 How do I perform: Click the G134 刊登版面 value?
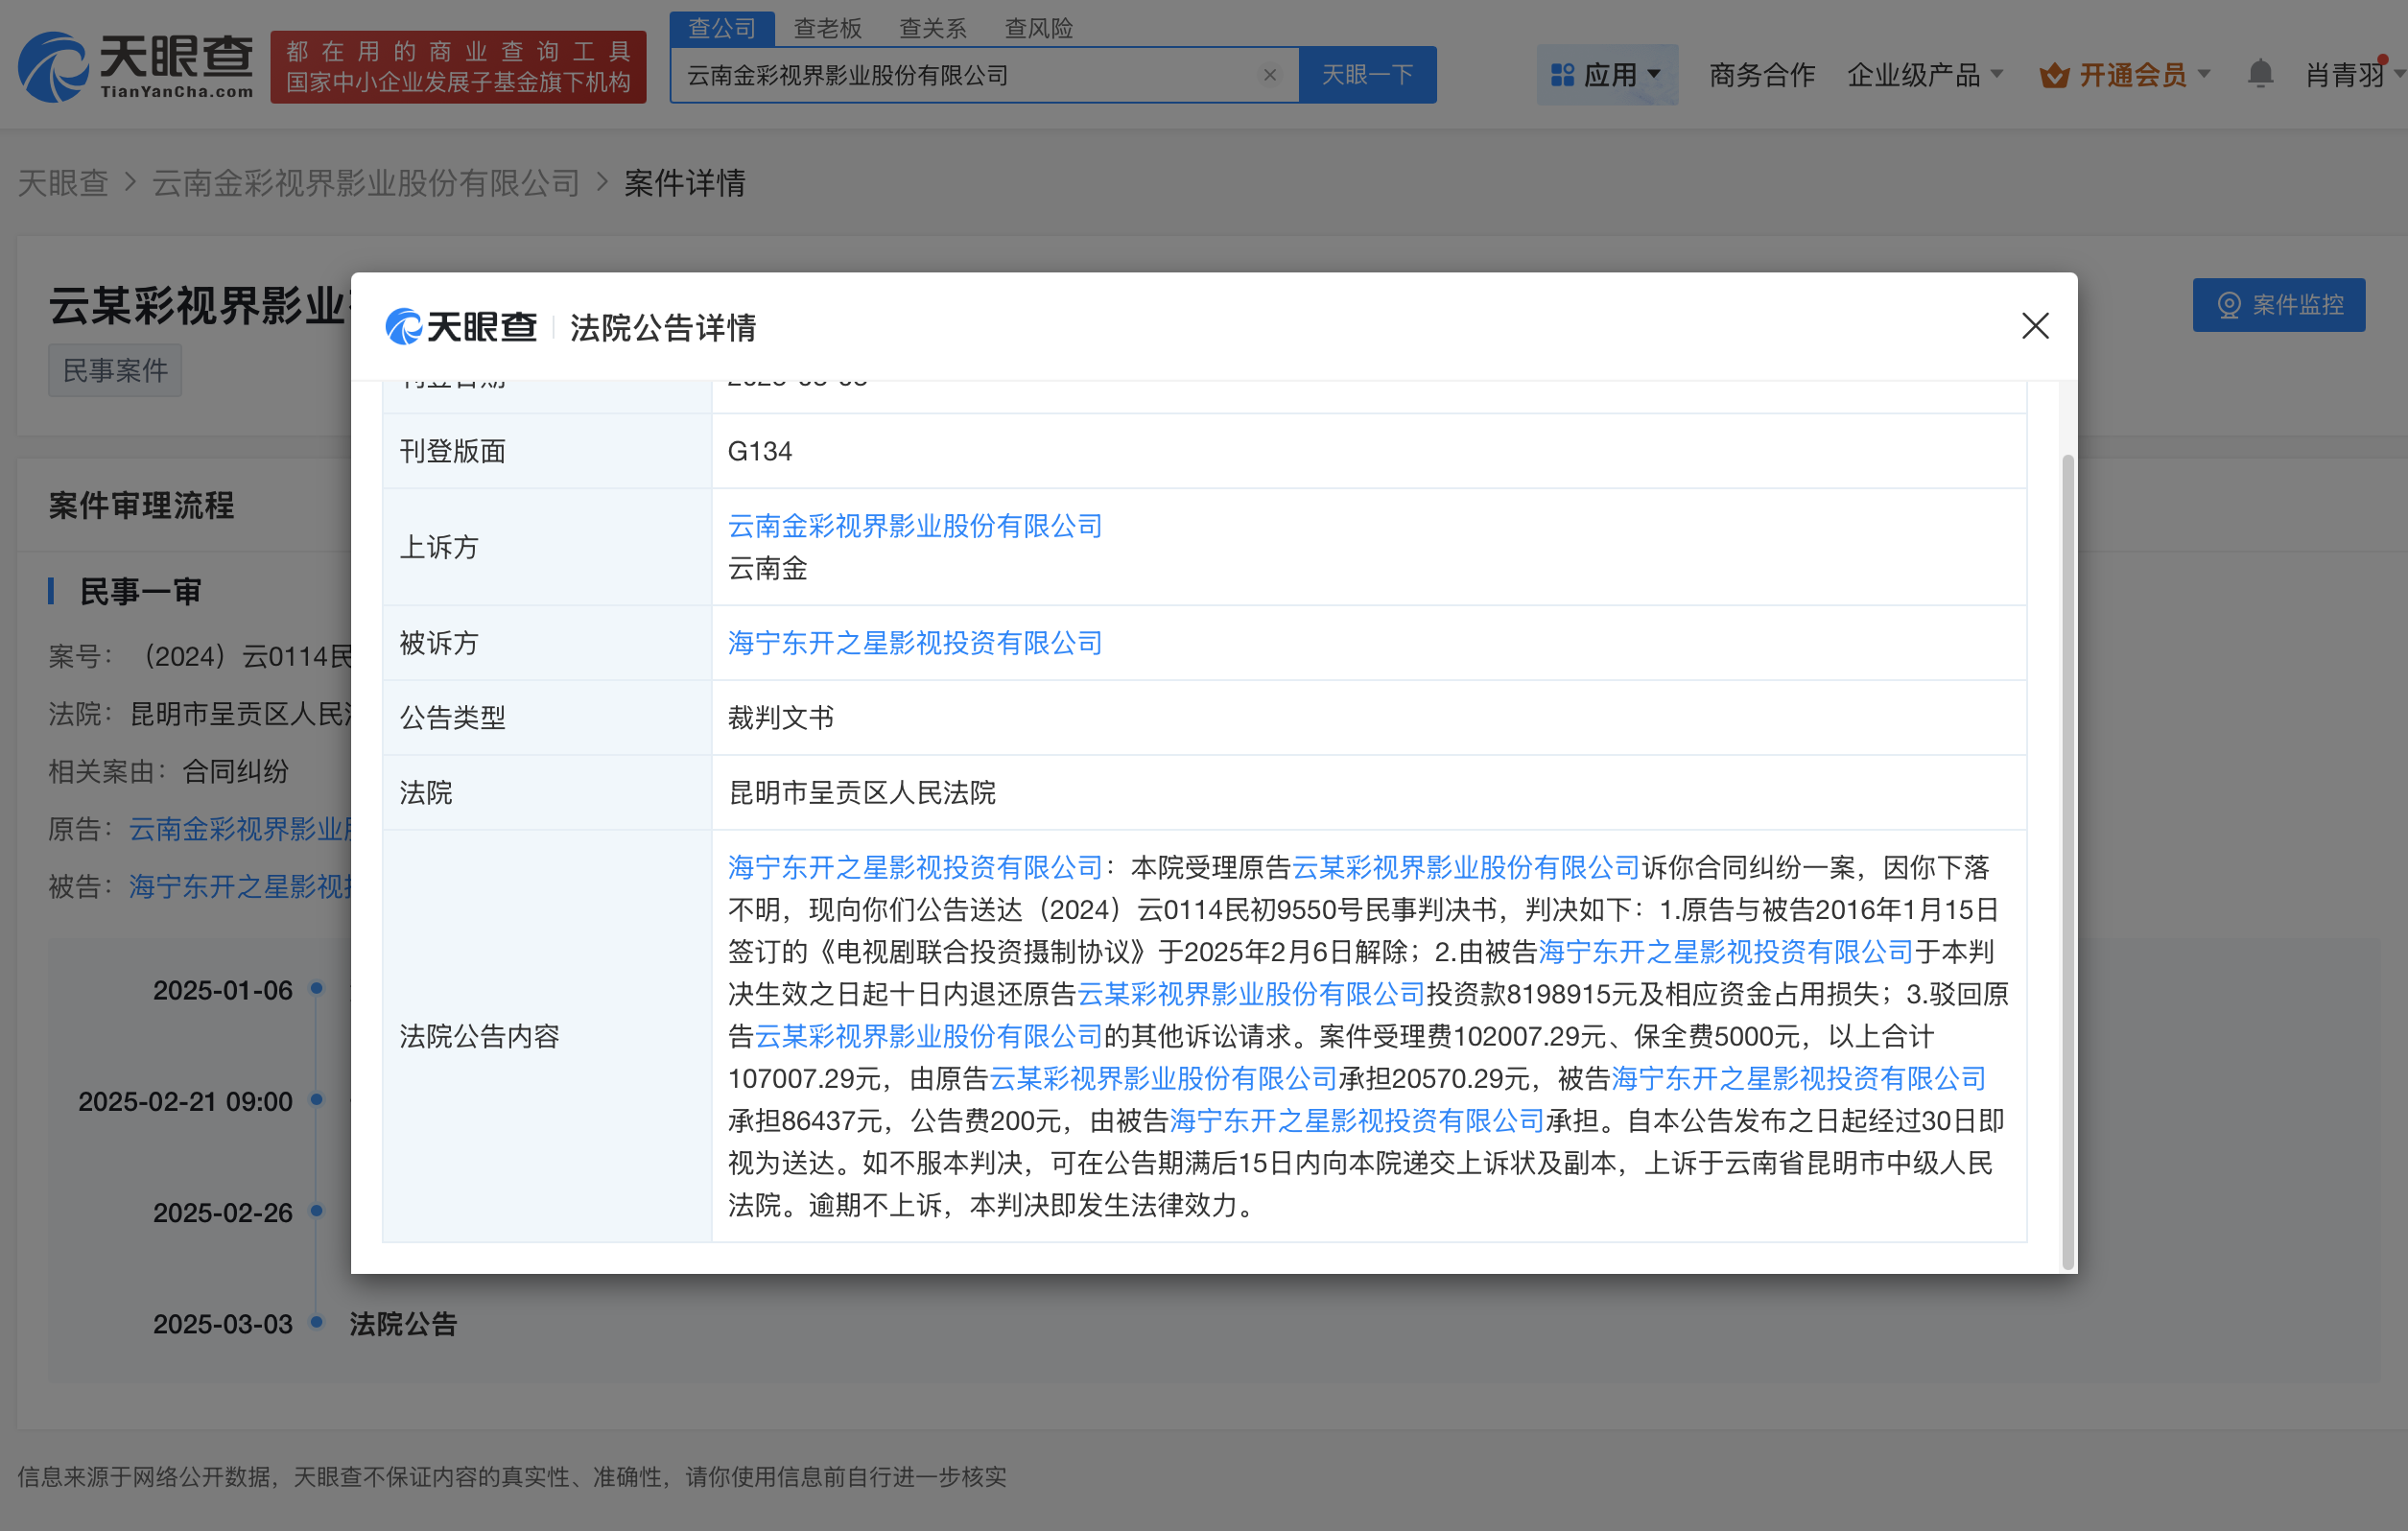760,452
